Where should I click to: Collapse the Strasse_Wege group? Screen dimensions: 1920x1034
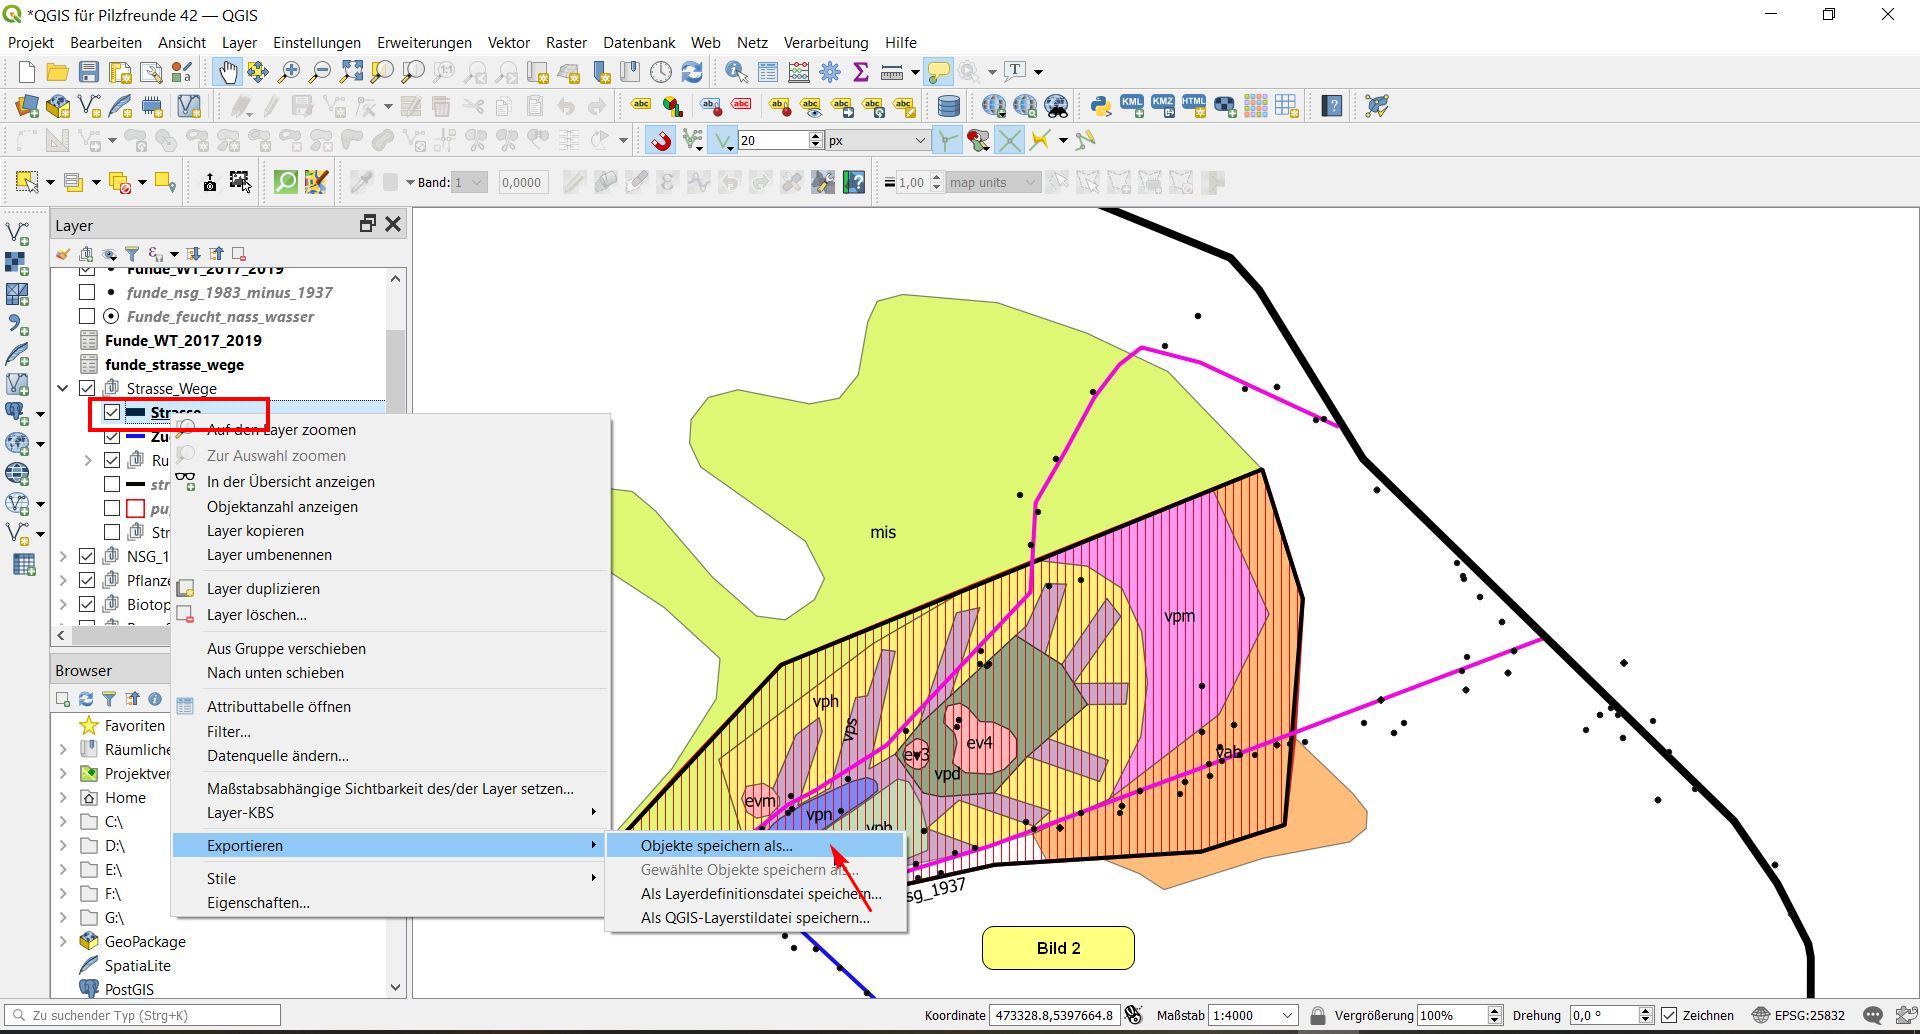[63, 388]
